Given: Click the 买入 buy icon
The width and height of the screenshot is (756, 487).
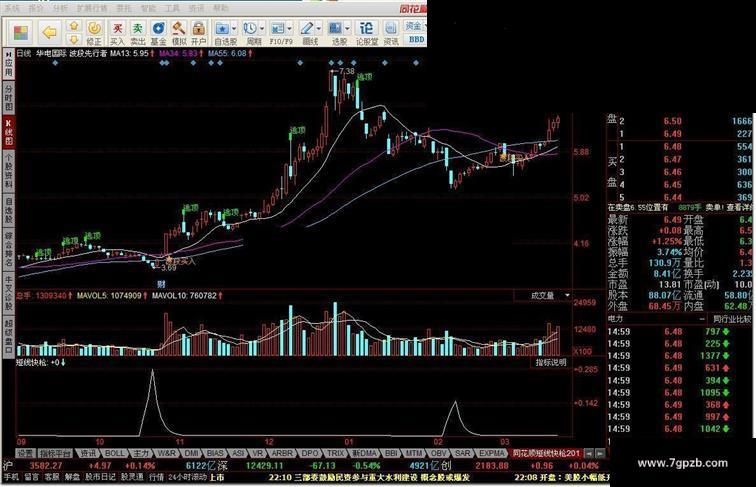Looking at the screenshot, I should click(117, 32).
